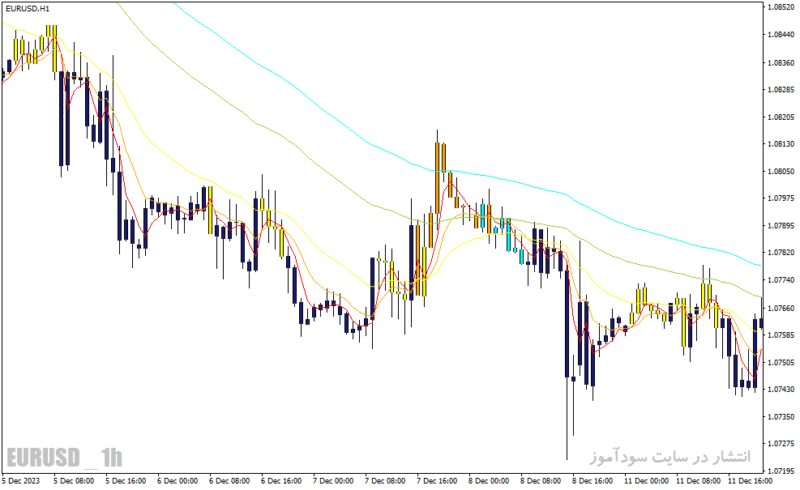Viewport: 800px width, 490px height.
Task: Click the 5 Dec 16:00 time label
Action: 126,481
